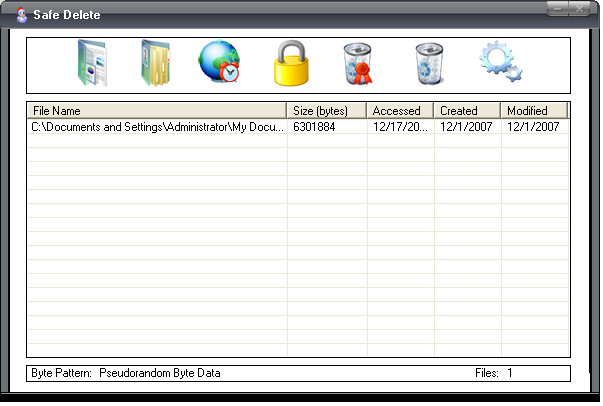Click the add files document icon

(92, 63)
